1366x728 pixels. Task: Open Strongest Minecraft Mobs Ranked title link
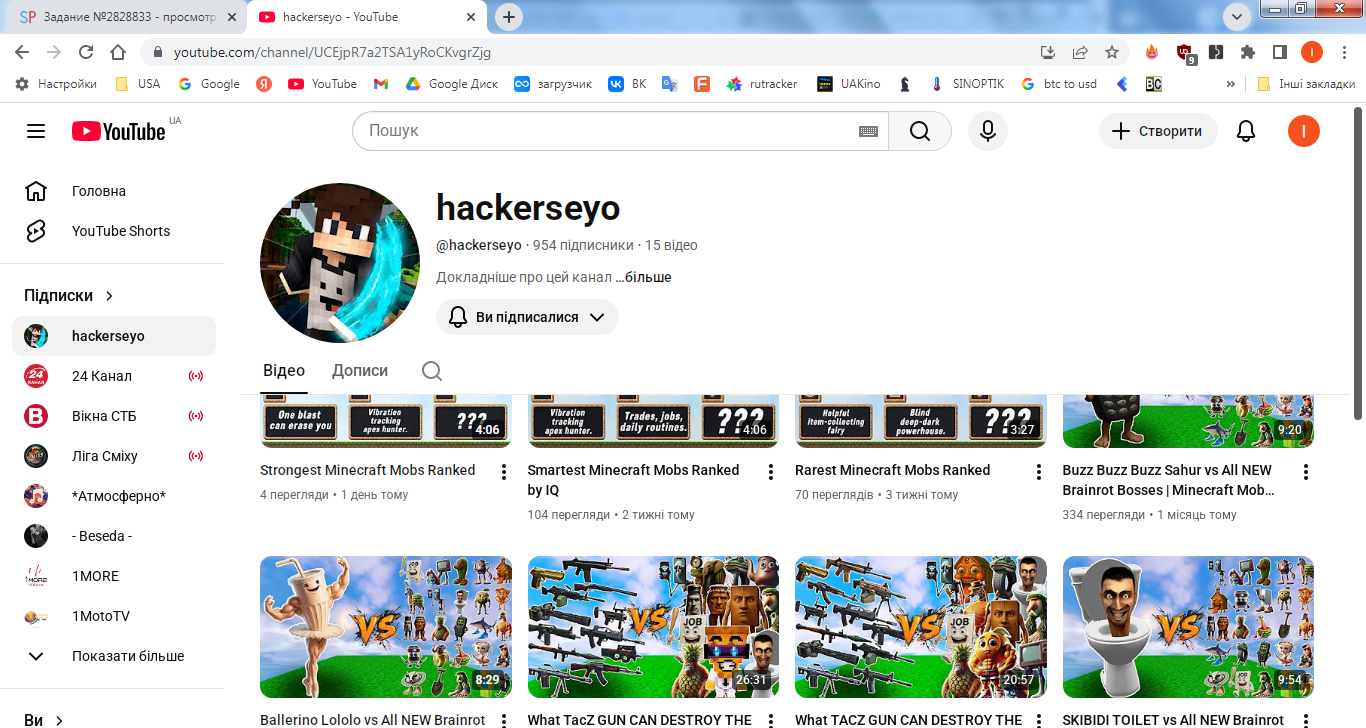368,470
